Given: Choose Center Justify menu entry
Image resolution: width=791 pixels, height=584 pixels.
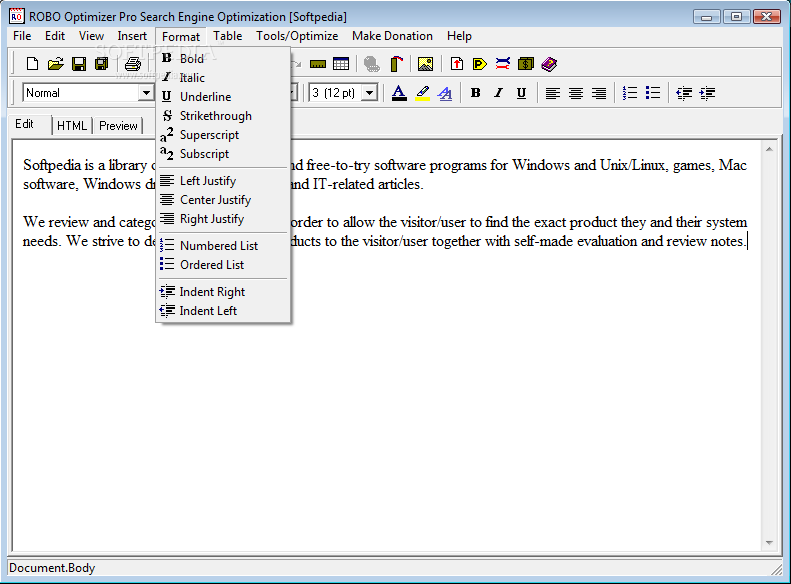Looking at the screenshot, I should 223,200.
